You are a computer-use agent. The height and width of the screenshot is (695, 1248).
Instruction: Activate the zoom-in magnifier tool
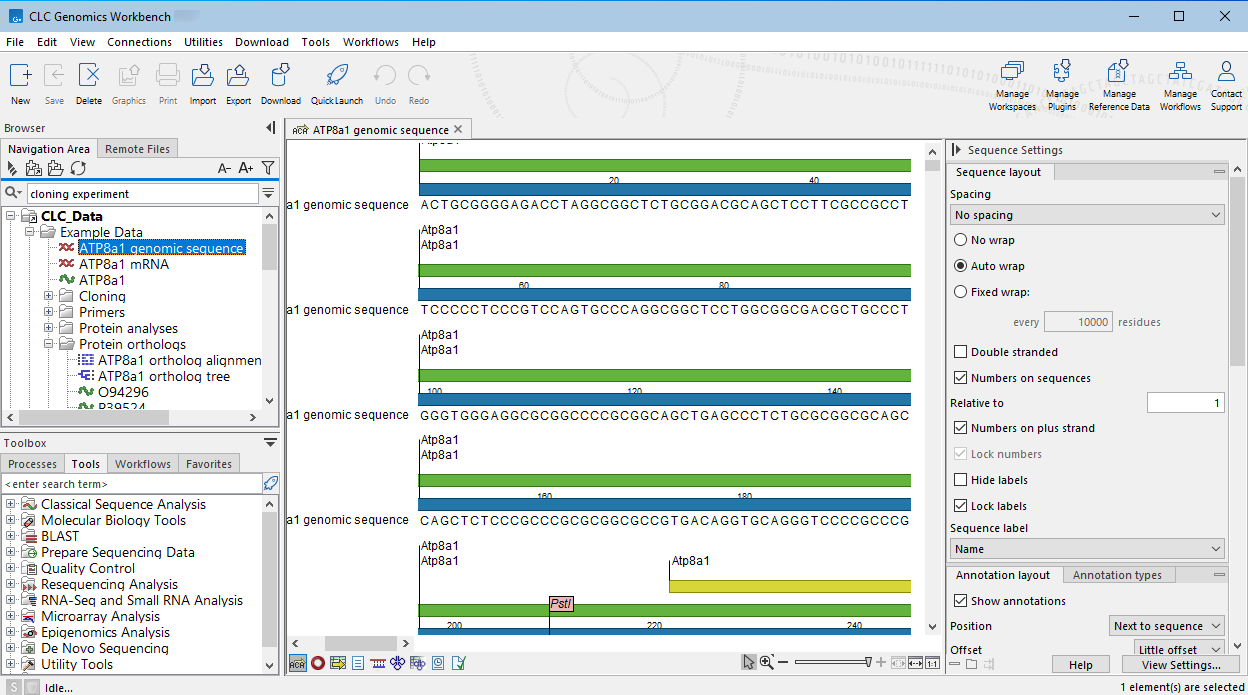(765, 662)
